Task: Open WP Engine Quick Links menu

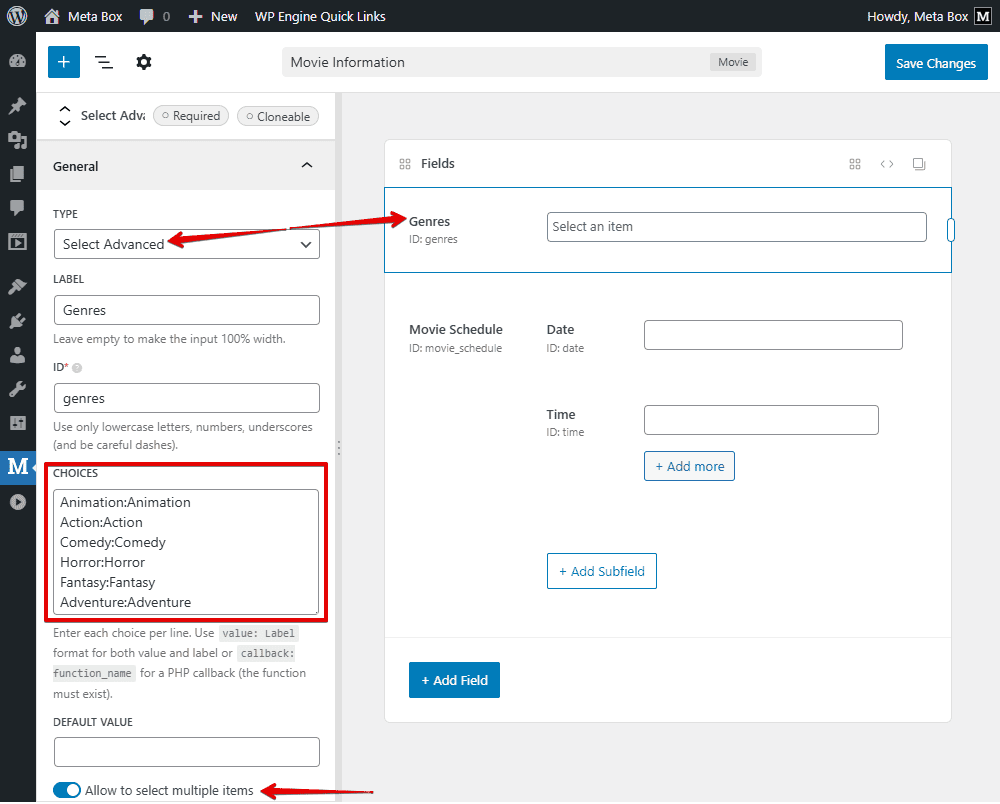Action: (320, 16)
